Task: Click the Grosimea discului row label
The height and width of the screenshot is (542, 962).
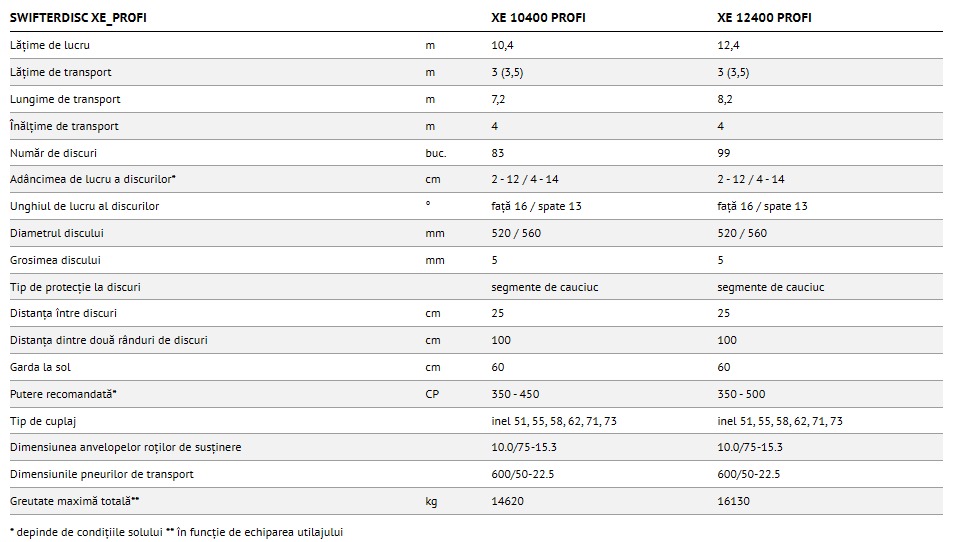Action: (56, 260)
